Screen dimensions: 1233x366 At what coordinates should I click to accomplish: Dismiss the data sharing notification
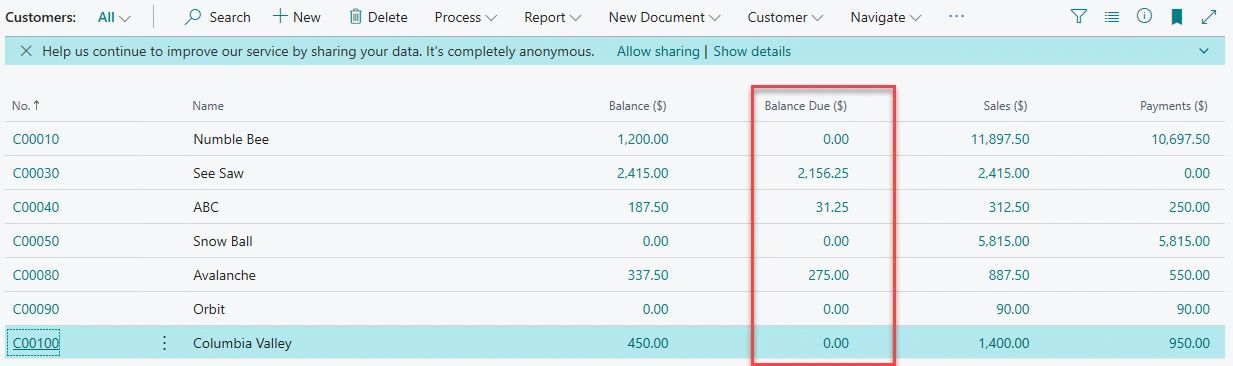[26, 51]
